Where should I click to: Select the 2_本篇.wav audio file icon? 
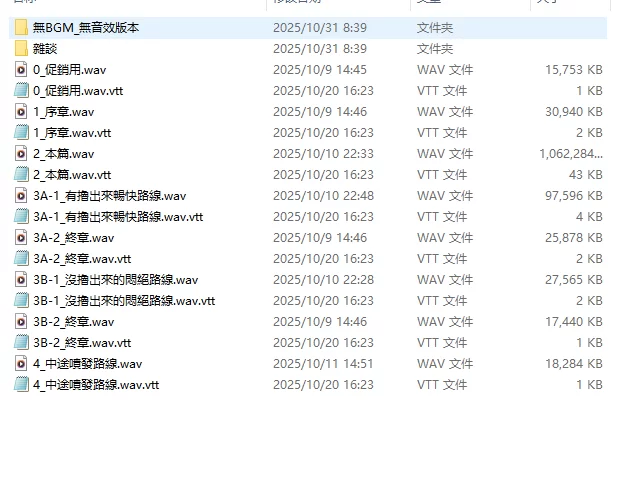(21, 154)
